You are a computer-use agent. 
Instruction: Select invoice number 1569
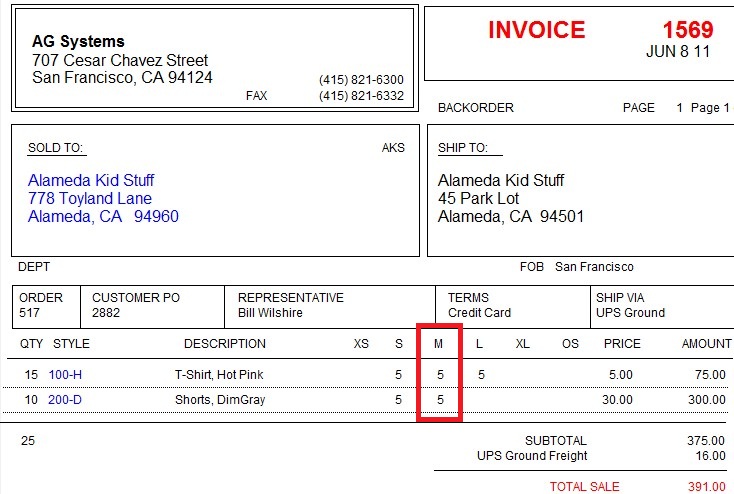pos(688,30)
